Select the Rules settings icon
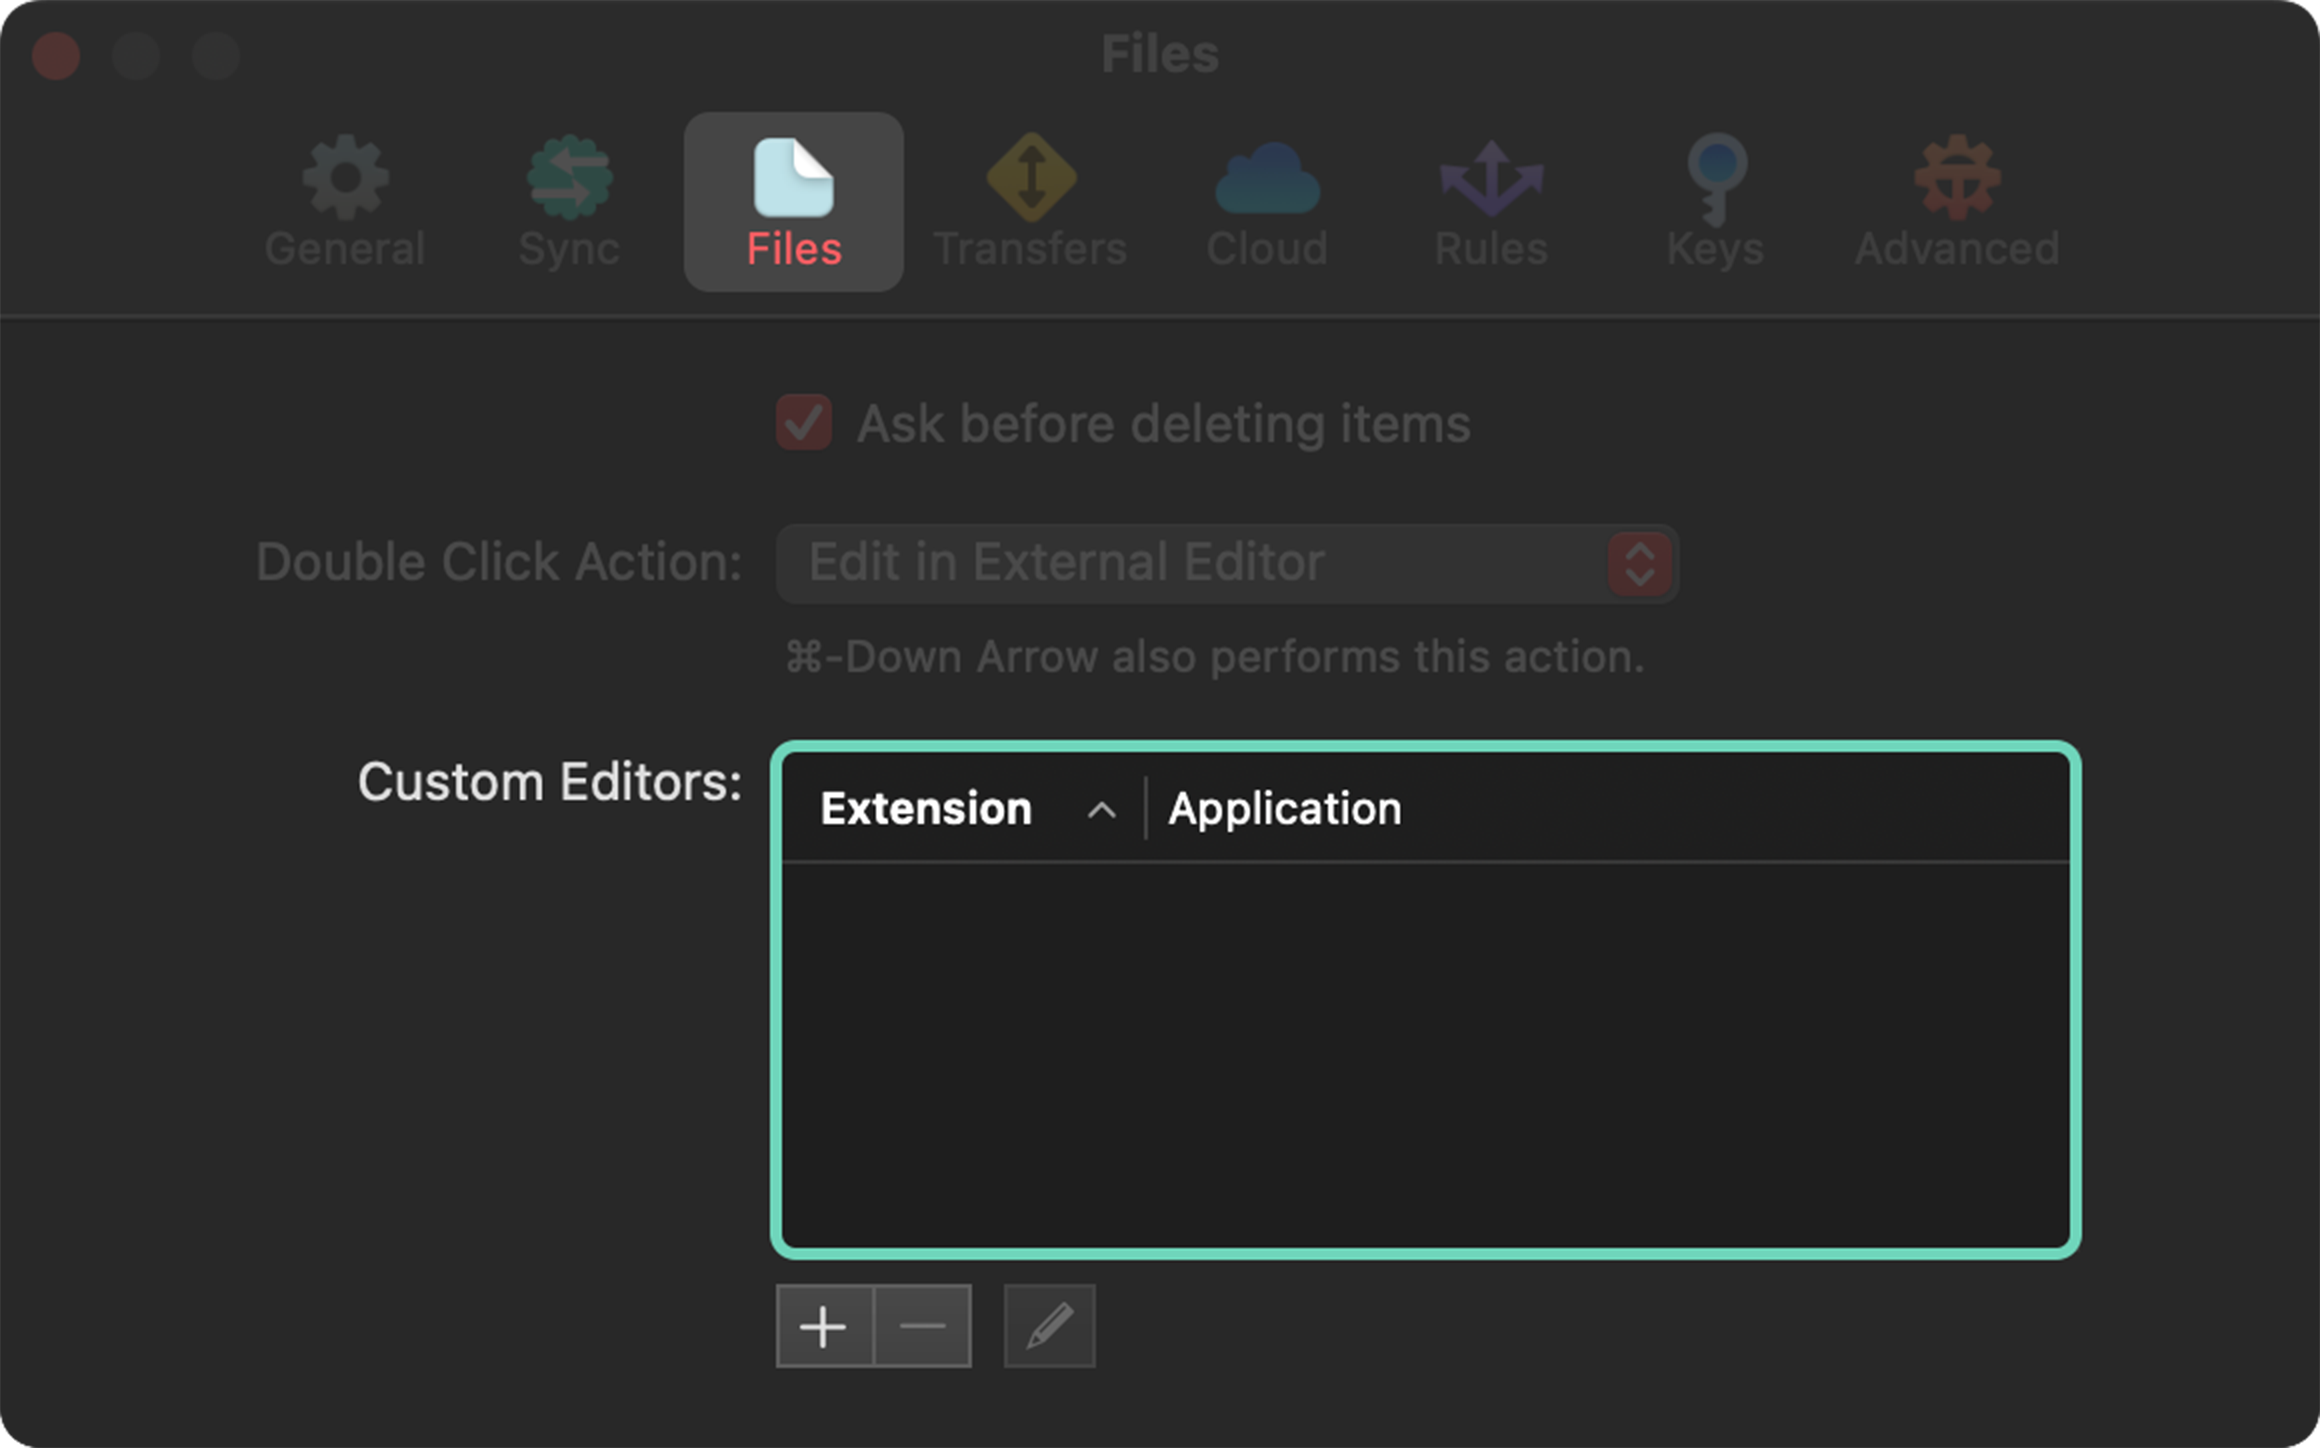2320x1448 pixels. (1489, 200)
